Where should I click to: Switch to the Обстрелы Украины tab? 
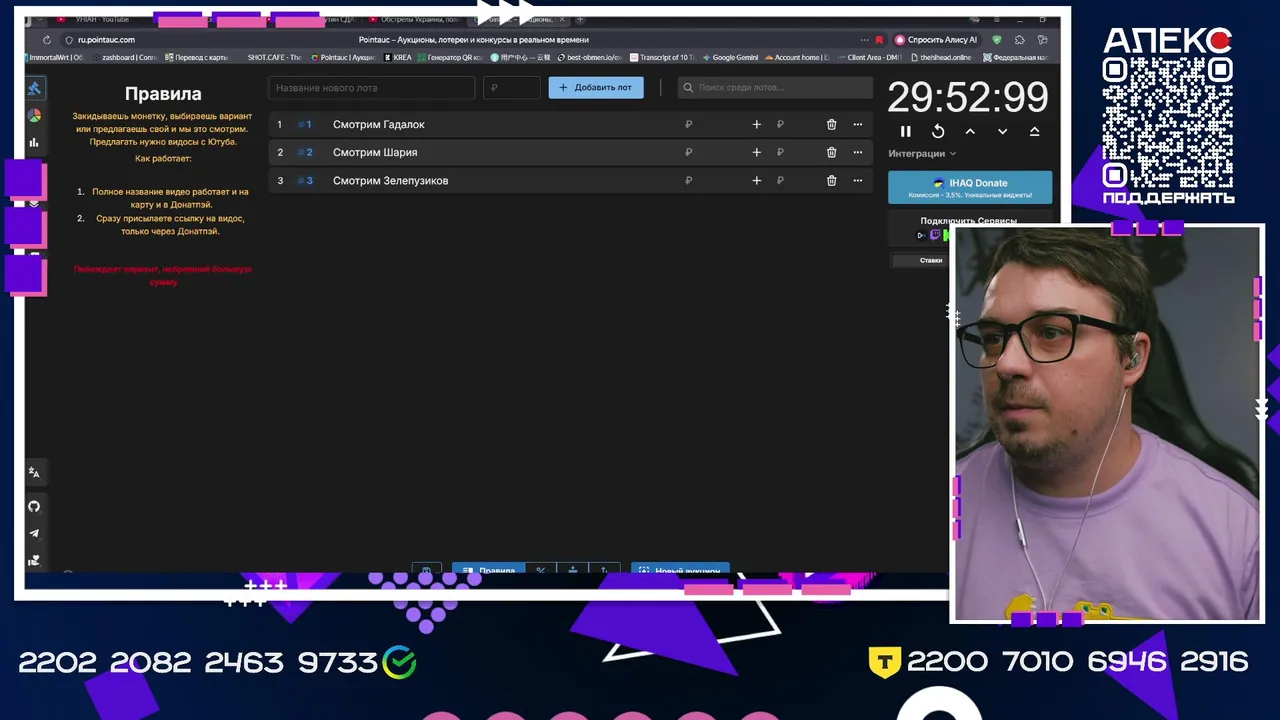[x=415, y=19]
